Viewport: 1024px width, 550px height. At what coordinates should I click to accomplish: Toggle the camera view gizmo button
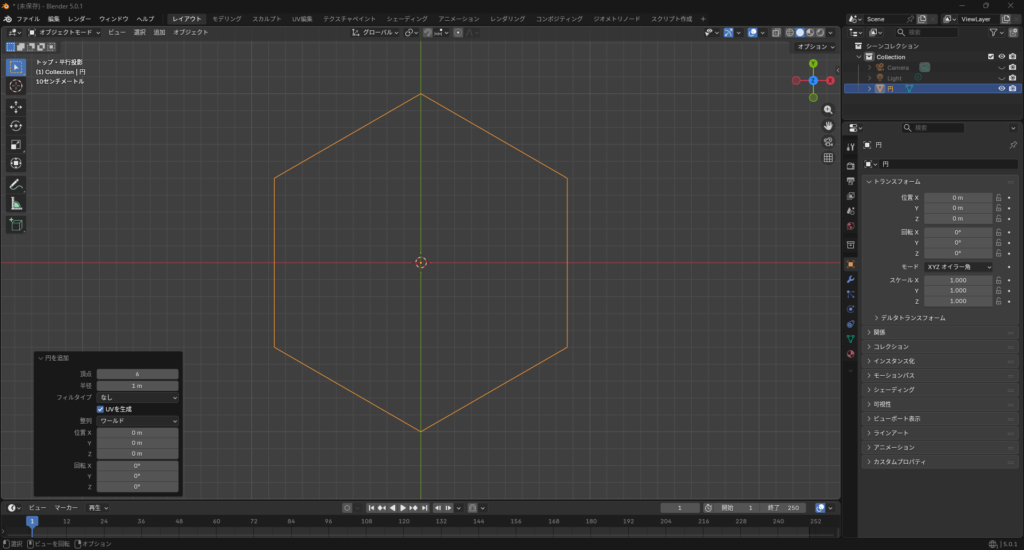pyautogui.click(x=828, y=141)
